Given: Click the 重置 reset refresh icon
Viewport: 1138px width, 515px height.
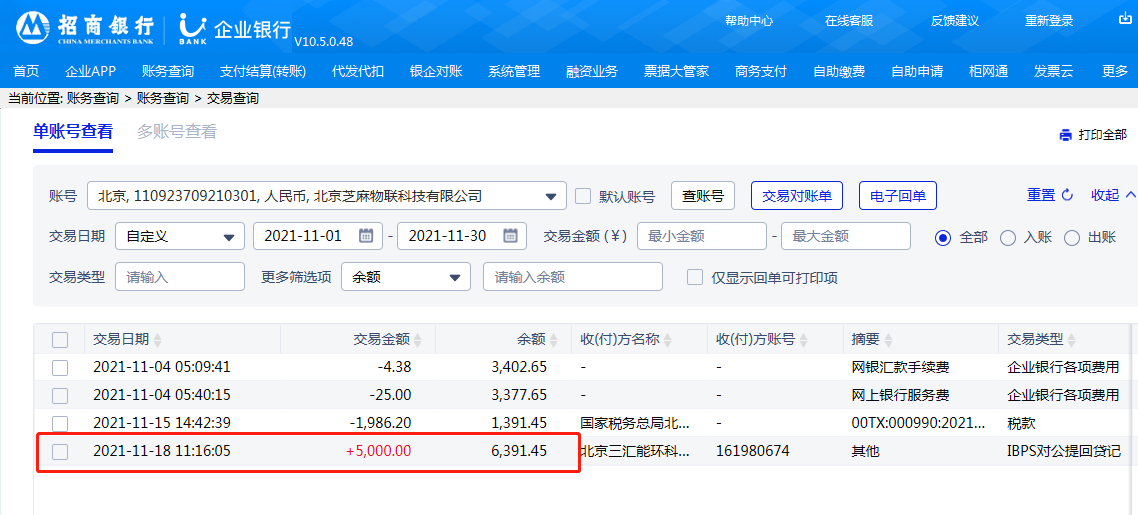Looking at the screenshot, I should (x=1067, y=195).
